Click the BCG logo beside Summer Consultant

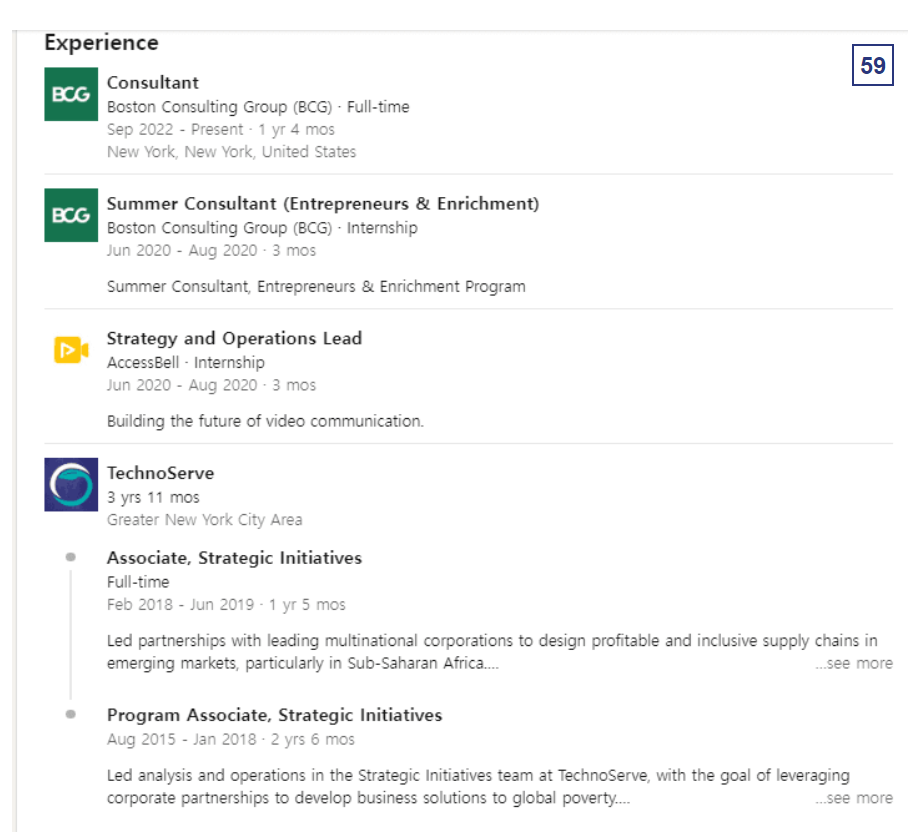coord(71,215)
